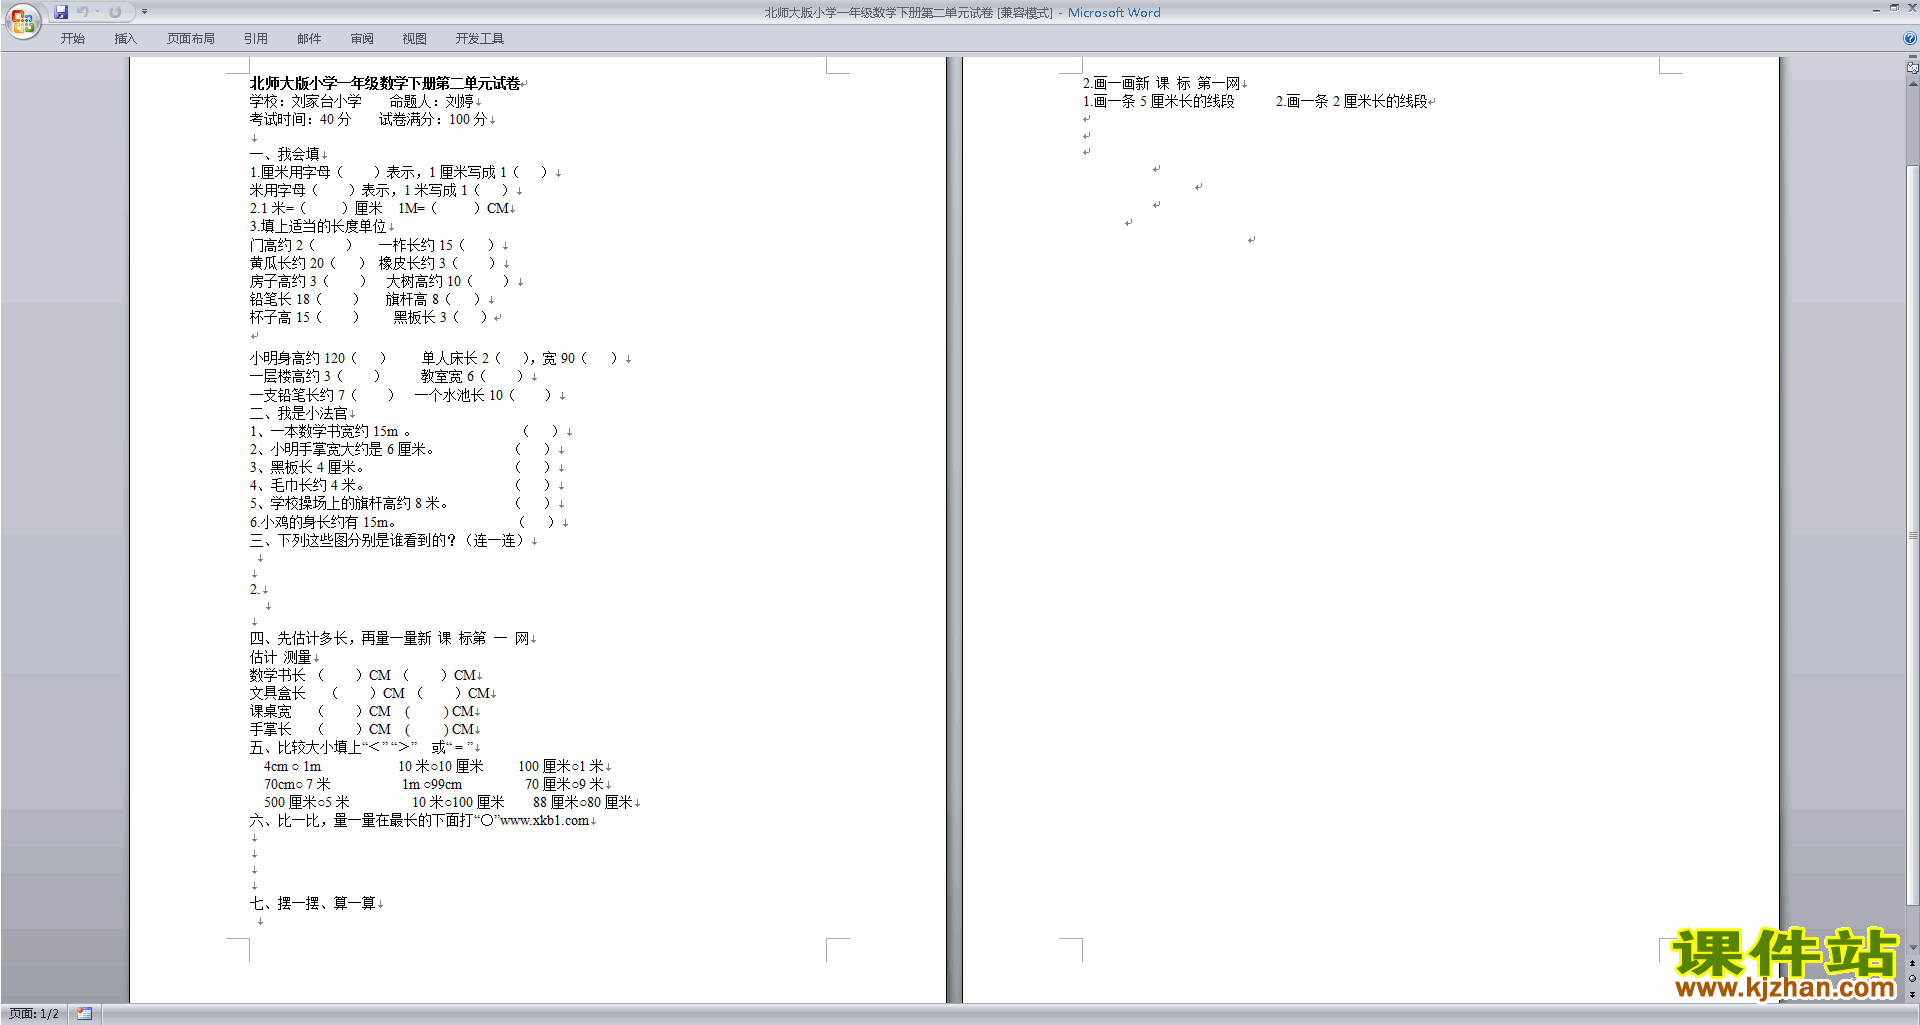Open Customize Quick Access Toolbar dropdown
Viewport: 1920px width, 1025px height.
click(144, 12)
